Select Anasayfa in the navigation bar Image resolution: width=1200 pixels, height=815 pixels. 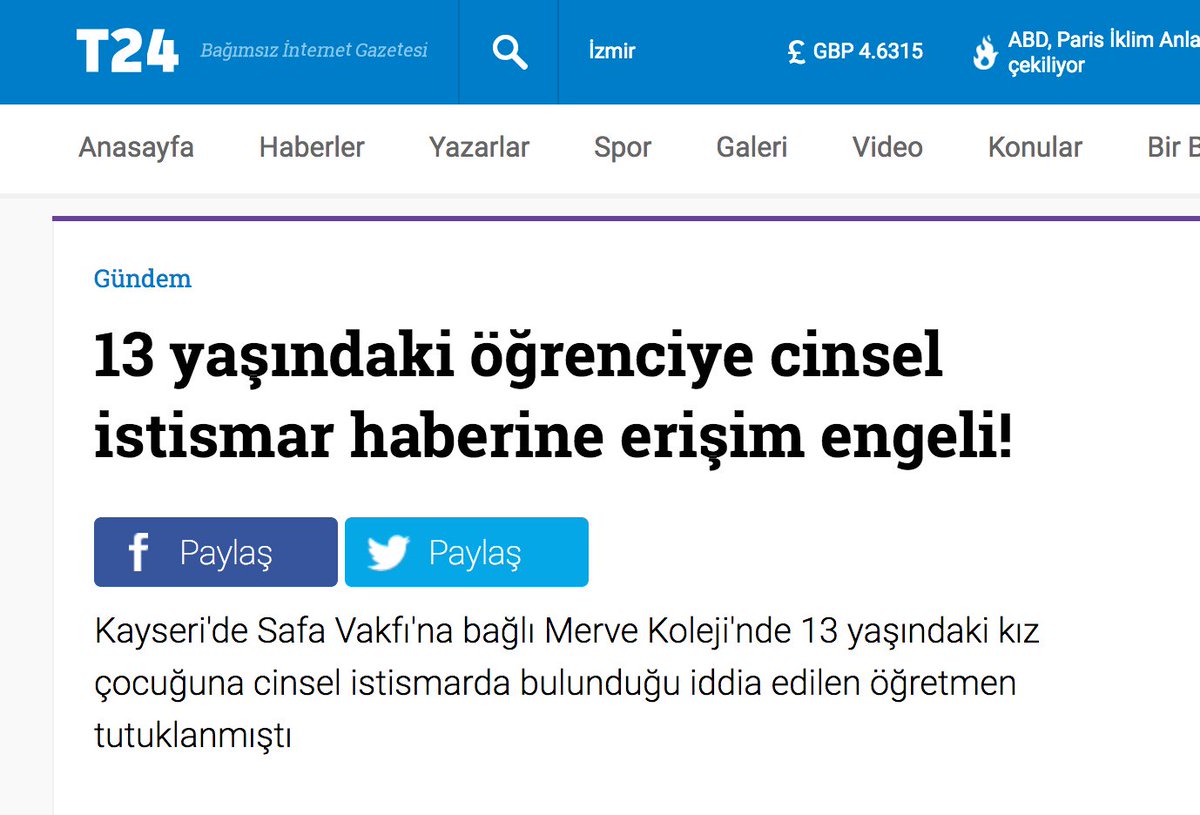coord(136,147)
